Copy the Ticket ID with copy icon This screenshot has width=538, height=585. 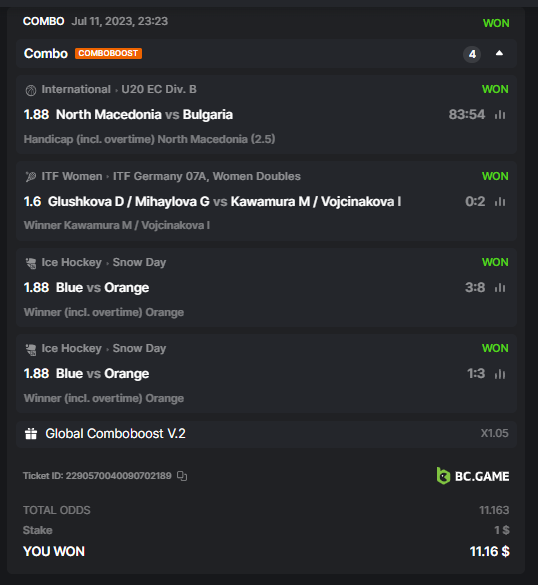coord(182,476)
